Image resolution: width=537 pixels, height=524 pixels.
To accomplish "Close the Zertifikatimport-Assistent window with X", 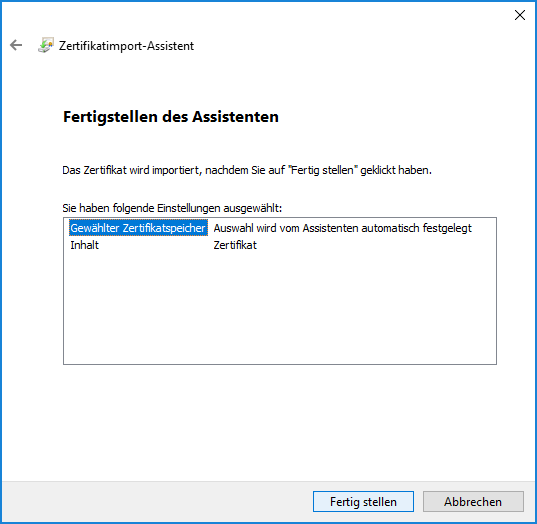I will [520, 15].
